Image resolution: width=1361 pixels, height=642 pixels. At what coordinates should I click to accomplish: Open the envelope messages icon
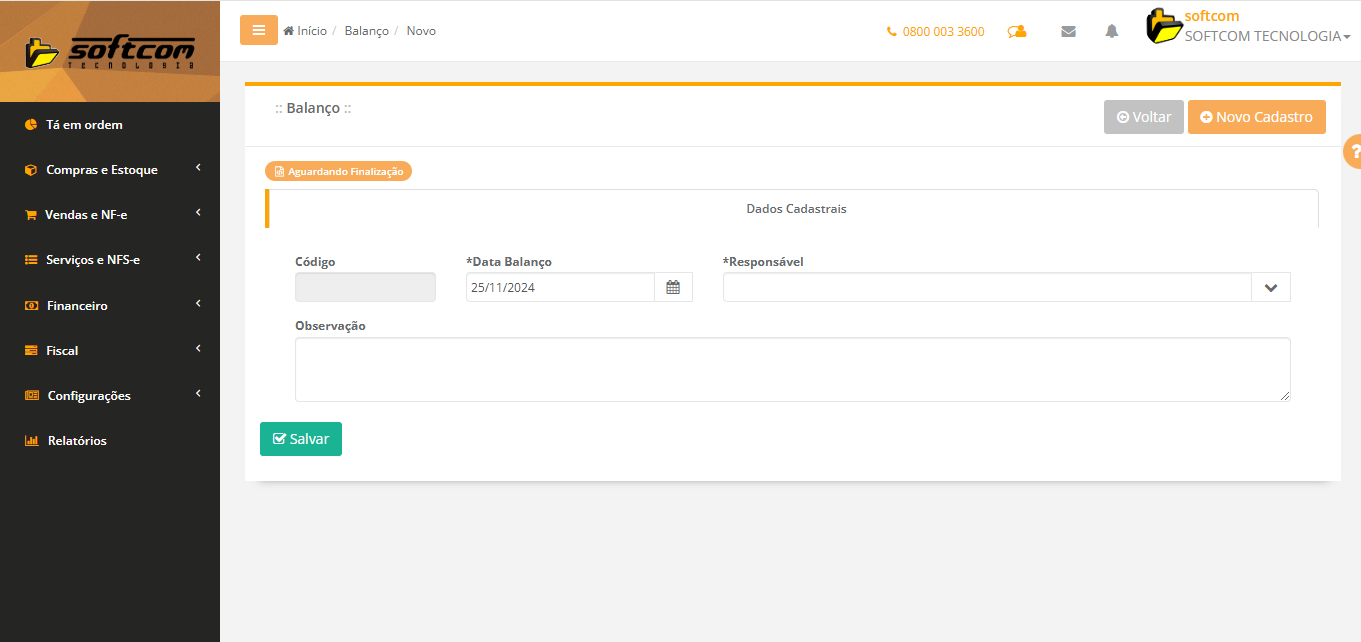coord(1068,31)
